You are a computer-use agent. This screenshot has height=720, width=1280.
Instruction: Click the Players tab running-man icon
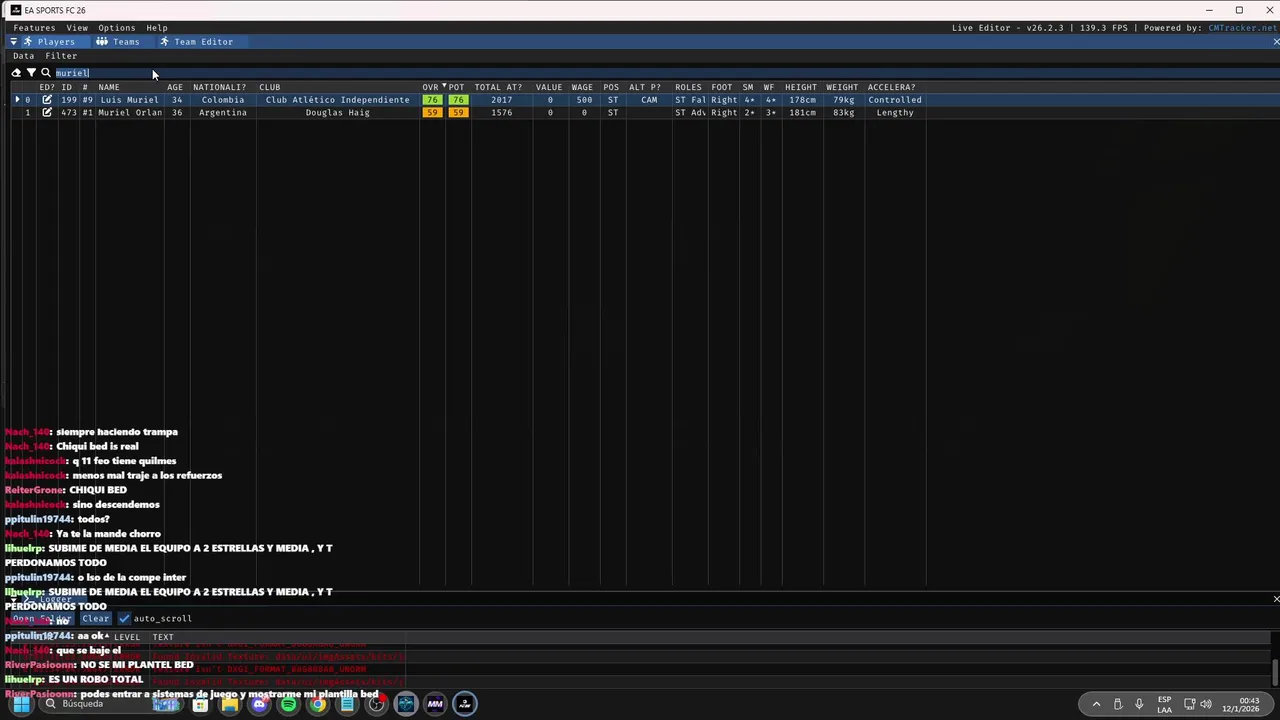[x=28, y=42]
